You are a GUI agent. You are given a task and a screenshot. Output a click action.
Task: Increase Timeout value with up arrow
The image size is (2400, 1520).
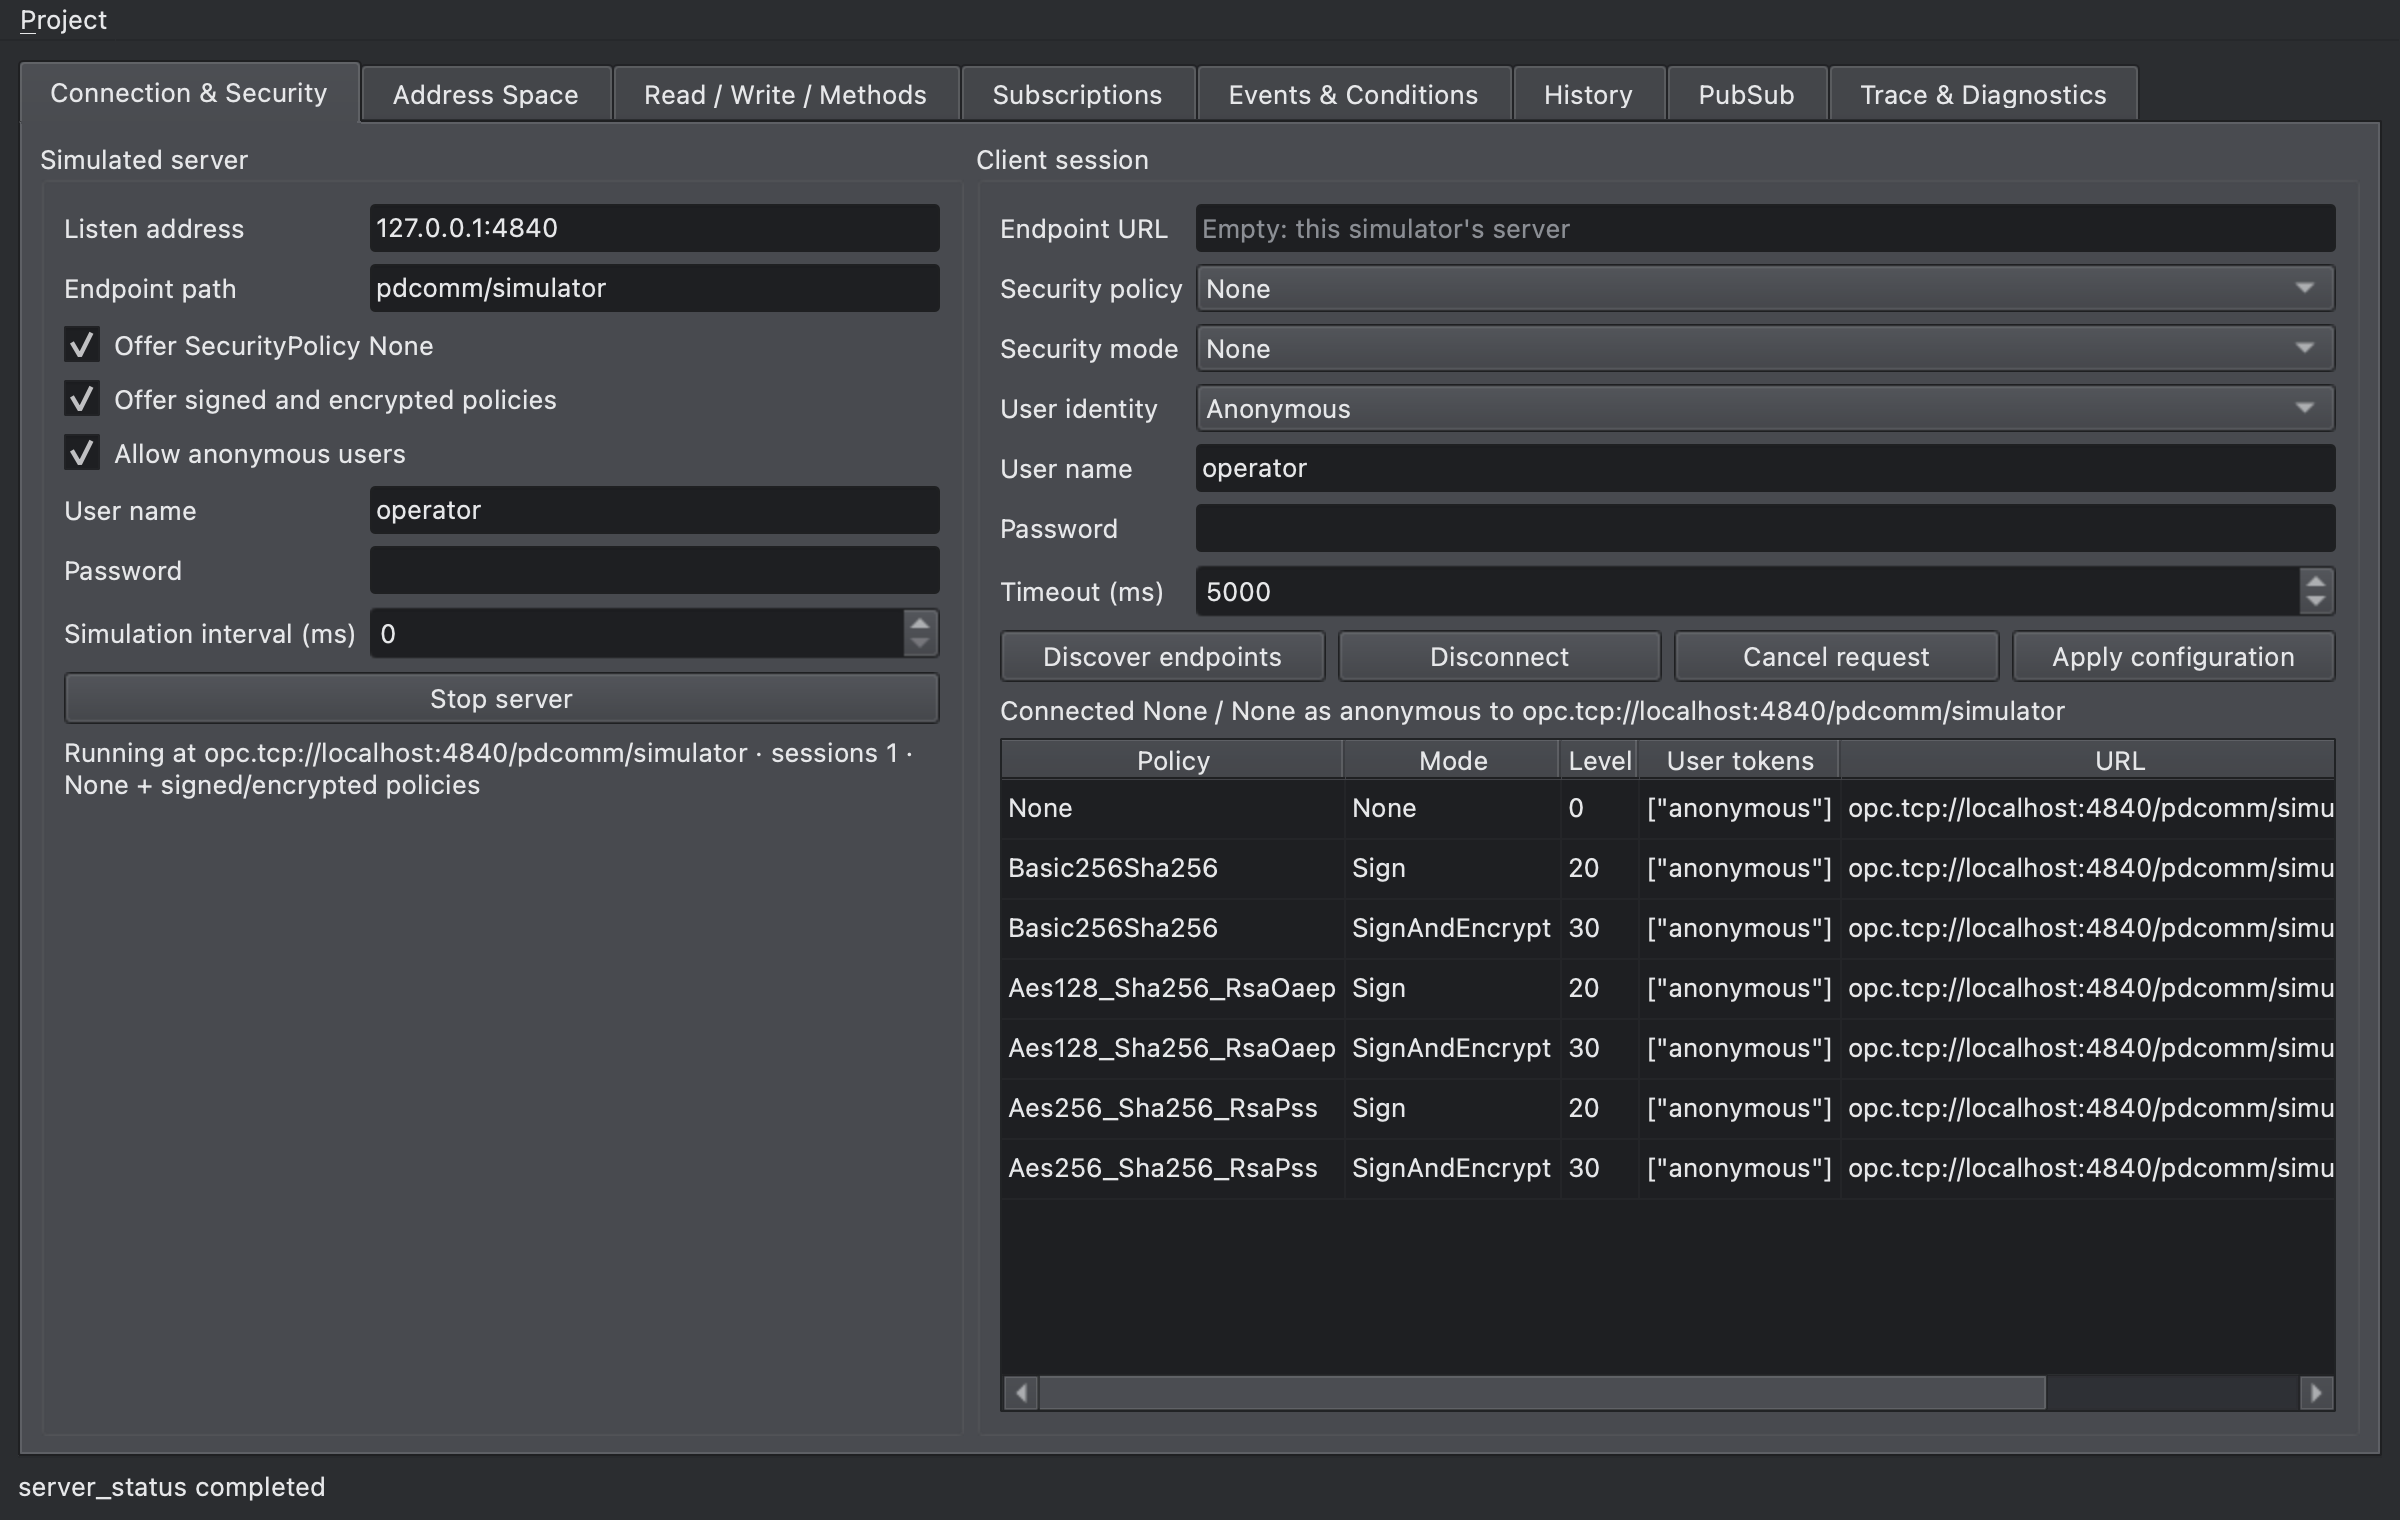point(2316,581)
